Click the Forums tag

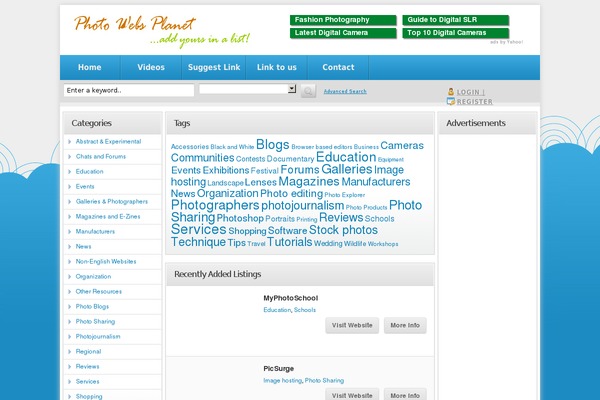click(x=300, y=170)
